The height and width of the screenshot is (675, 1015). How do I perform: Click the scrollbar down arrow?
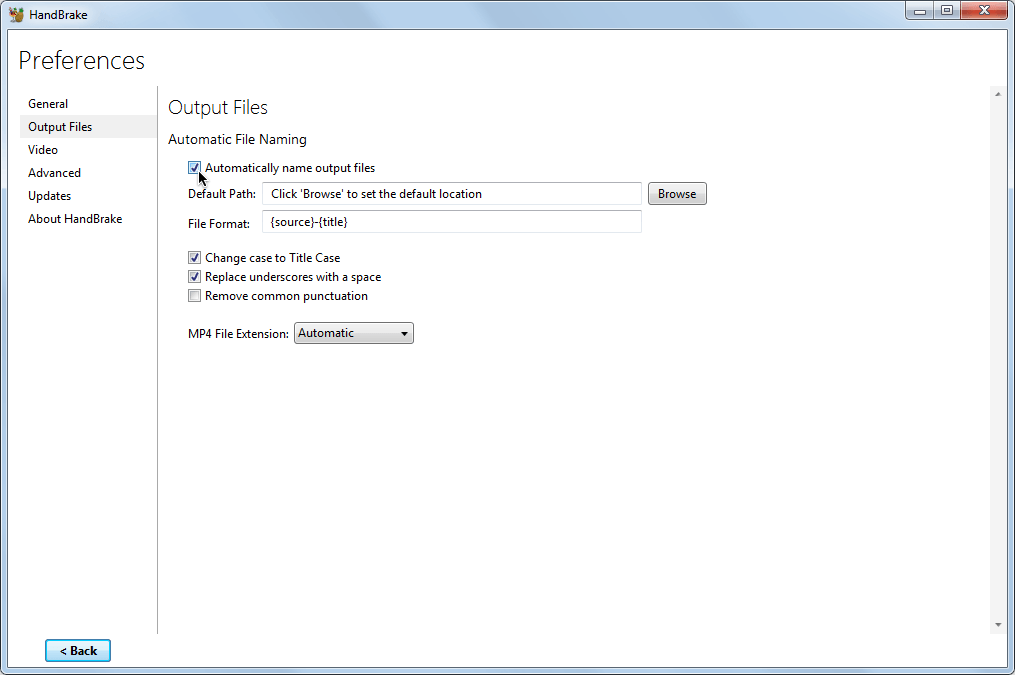tap(997, 625)
